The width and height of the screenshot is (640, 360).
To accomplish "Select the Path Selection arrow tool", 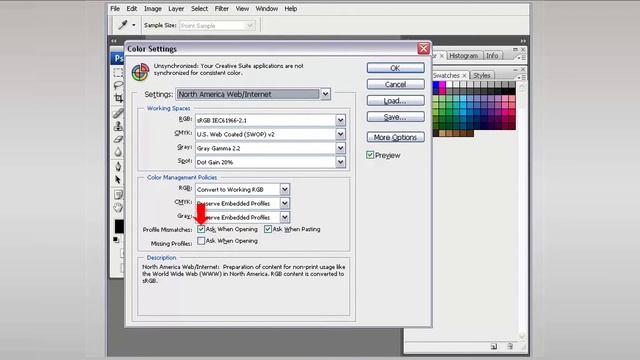I will coord(118,179).
